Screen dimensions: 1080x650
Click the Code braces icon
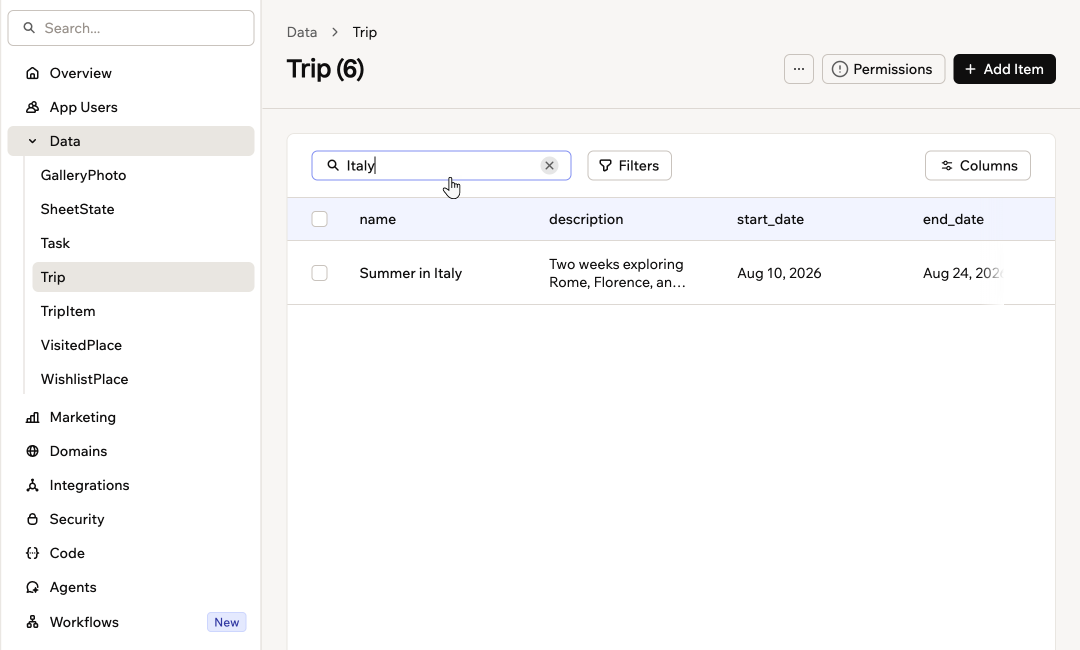[32, 553]
